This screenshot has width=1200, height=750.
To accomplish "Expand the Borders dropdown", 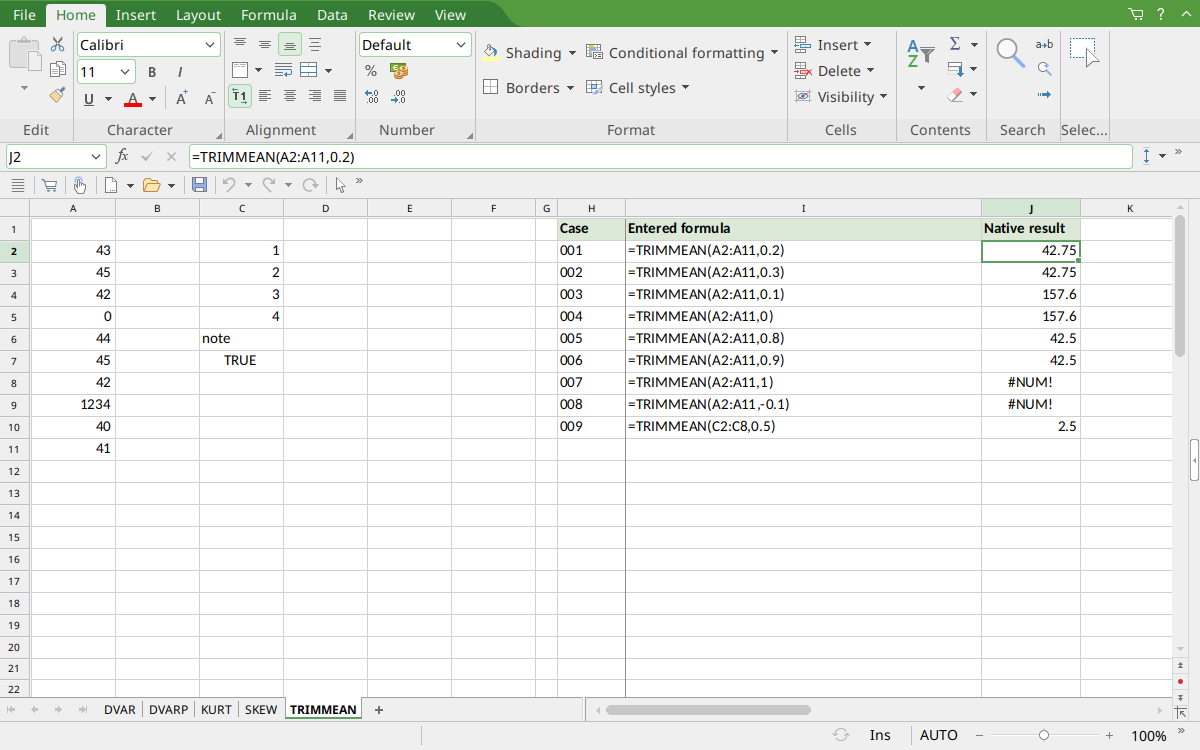I will point(570,88).
